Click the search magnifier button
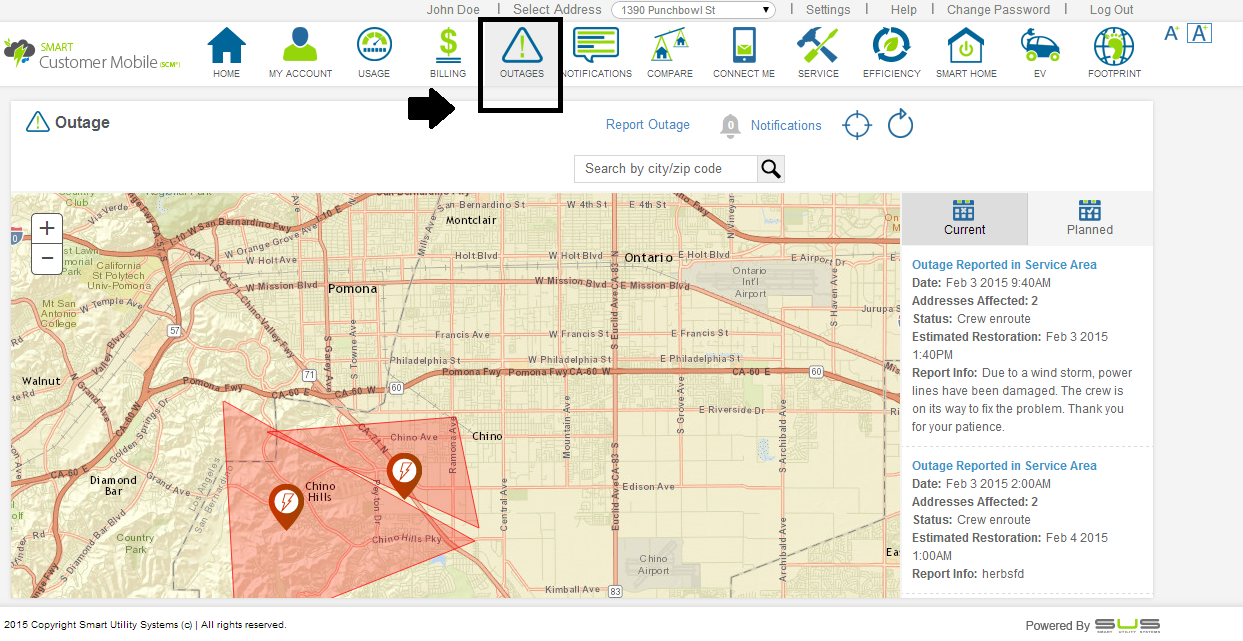The image size is (1243, 641). (770, 169)
